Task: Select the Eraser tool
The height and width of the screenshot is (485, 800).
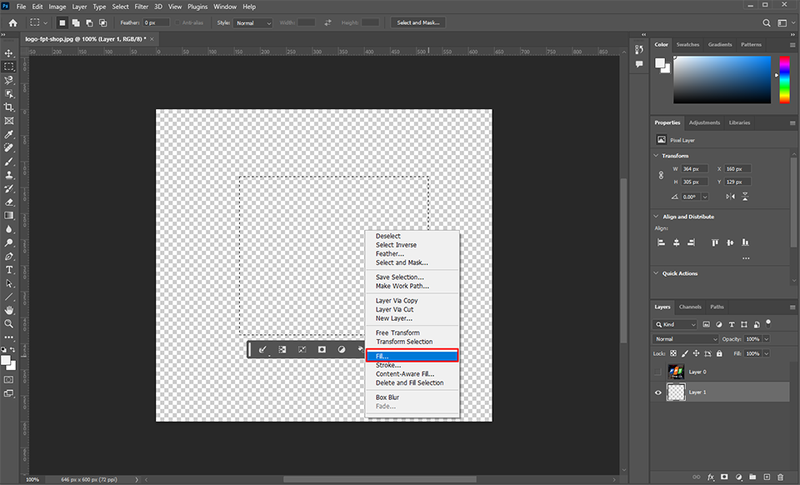Action: pos(9,202)
